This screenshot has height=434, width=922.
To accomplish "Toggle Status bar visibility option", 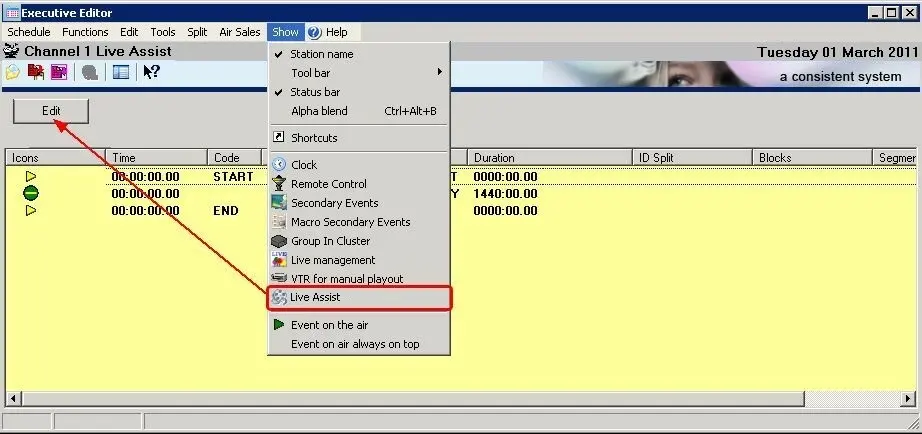I will point(315,92).
